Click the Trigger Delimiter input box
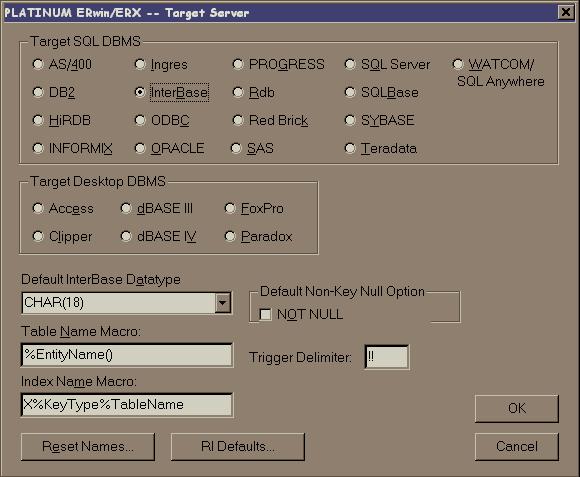 [x=387, y=357]
